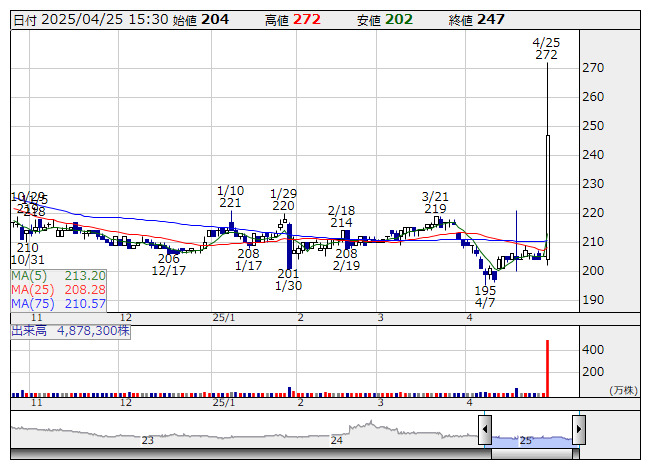Click the MA(5) 213.20 legend entry
Screen dimensions: 653x470
58,276
